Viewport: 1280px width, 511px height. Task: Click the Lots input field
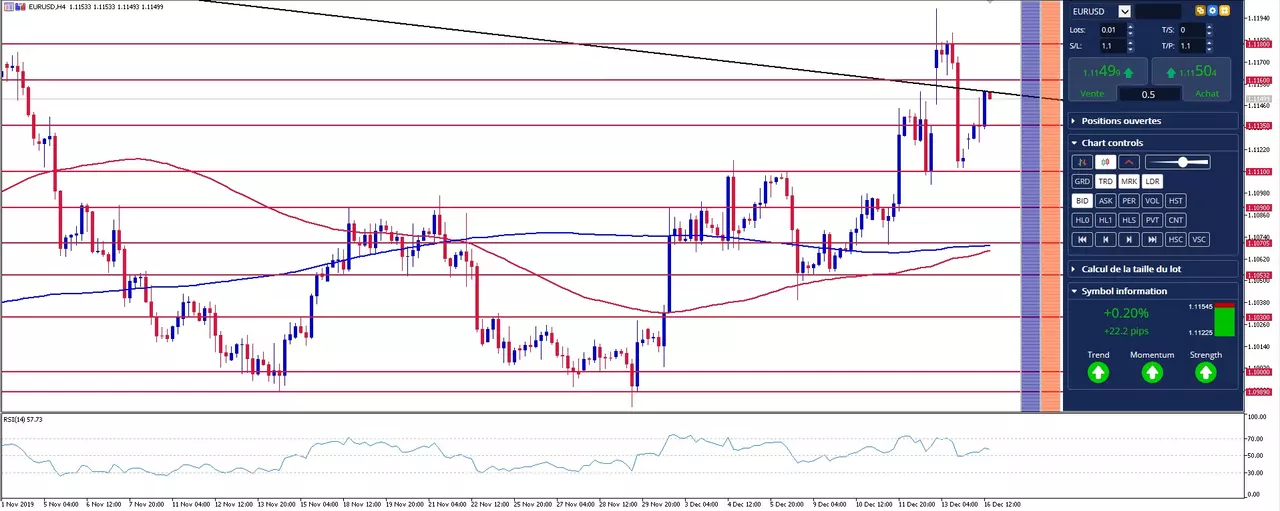1112,30
